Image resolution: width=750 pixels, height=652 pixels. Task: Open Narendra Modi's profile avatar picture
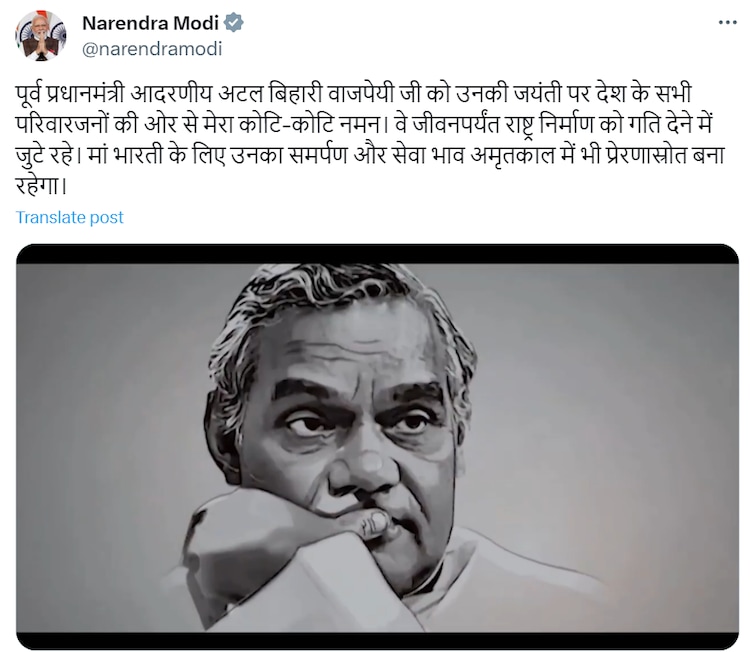point(41,36)
